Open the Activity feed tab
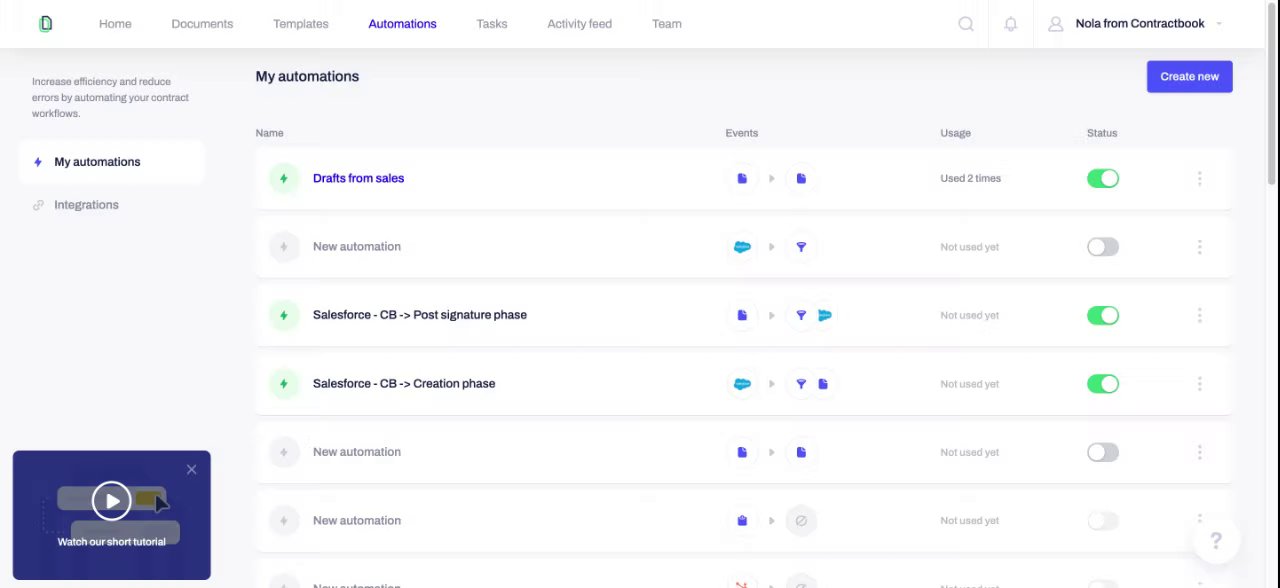 (x=579, y=24)
